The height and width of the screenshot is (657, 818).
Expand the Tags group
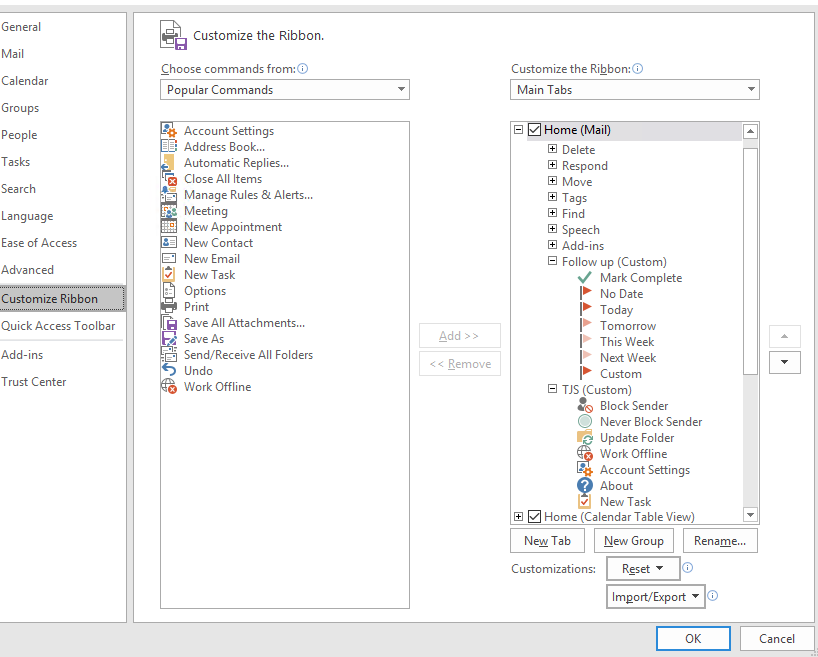click(x=552, y=197)
